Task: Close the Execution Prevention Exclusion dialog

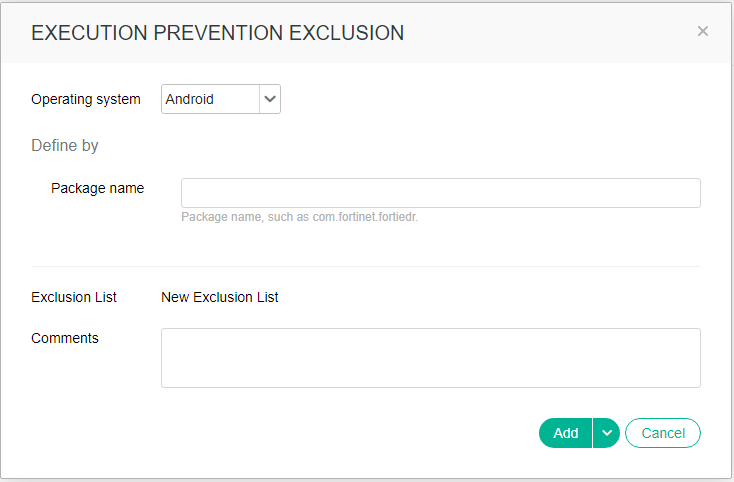Action: click(702, 31)
